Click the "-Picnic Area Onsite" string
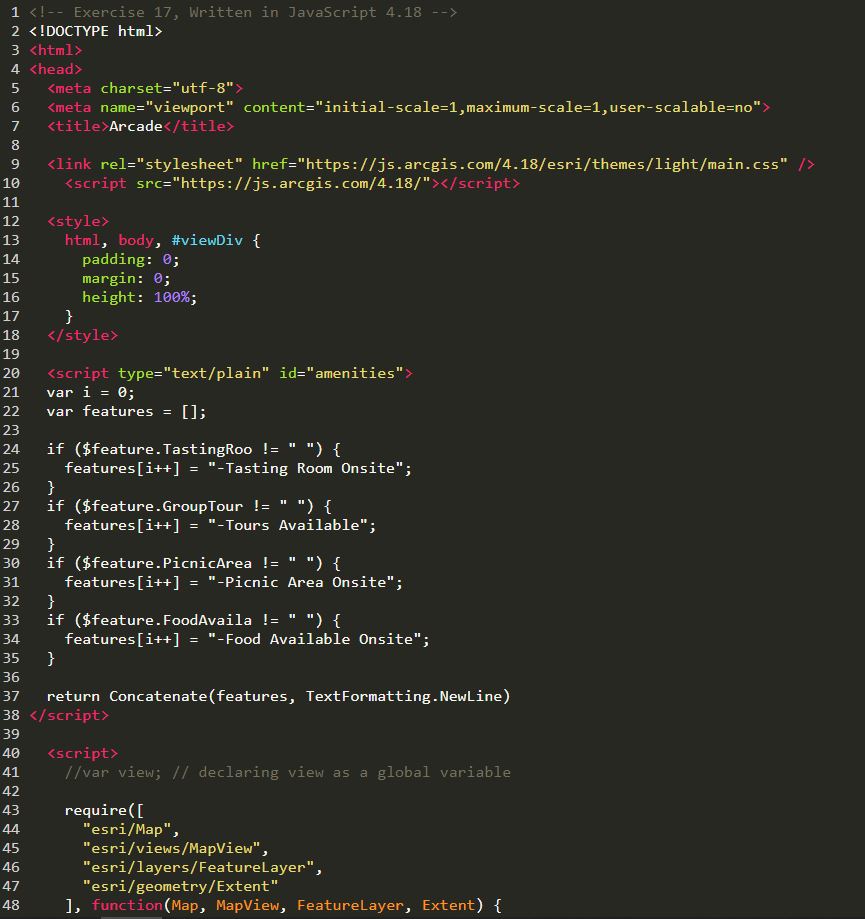This screenshot has height=919, width=865. tap(305, 582)
